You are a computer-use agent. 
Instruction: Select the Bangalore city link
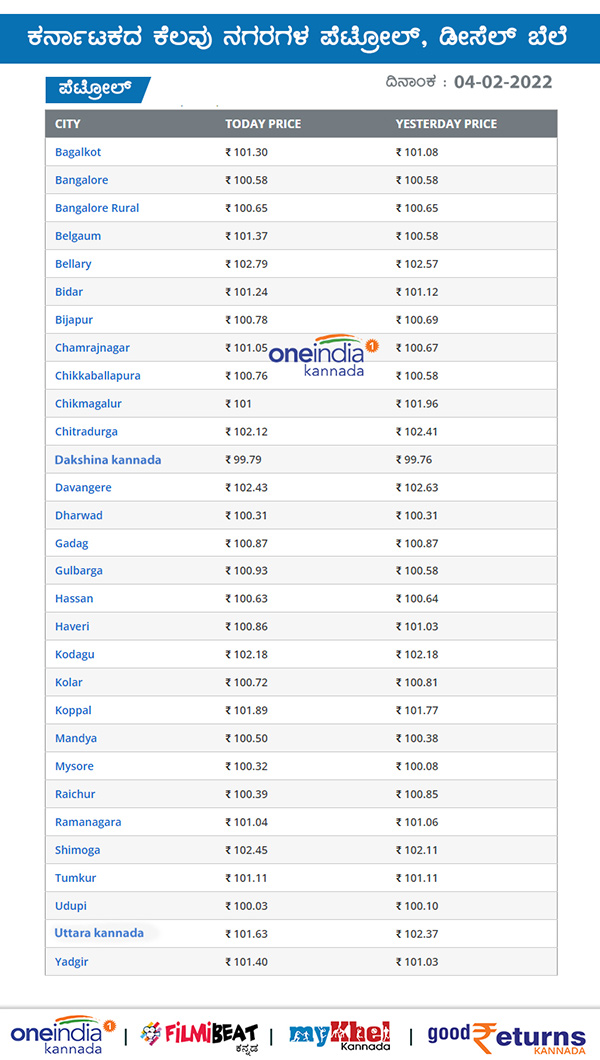coord(80,180)
